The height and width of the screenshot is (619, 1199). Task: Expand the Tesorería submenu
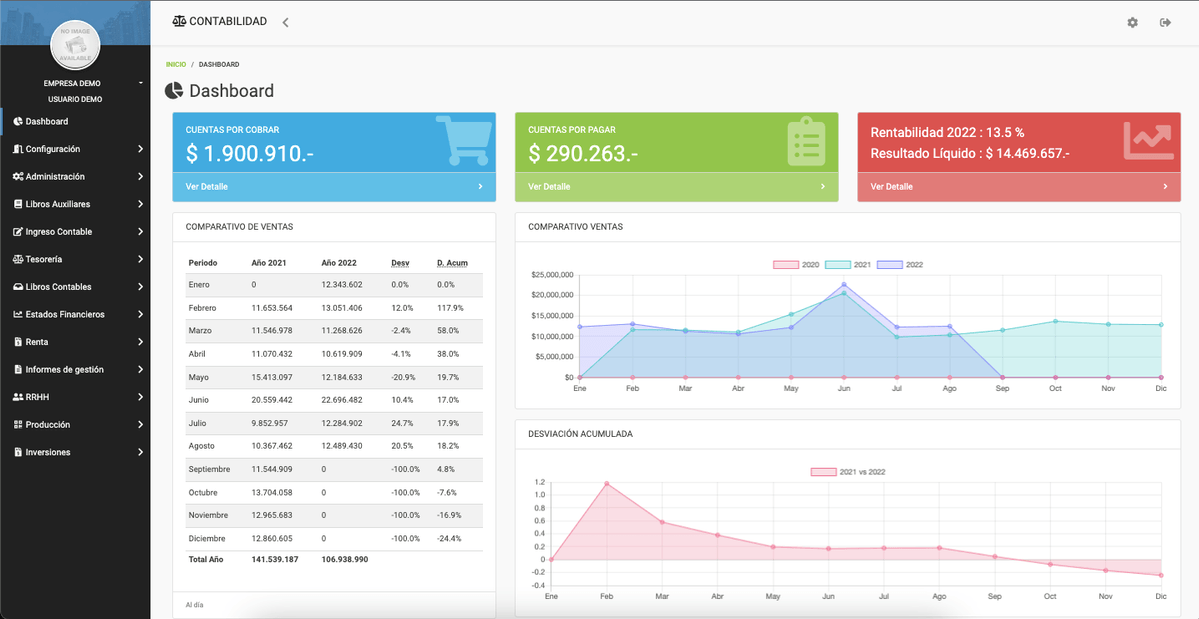[x=75, y=259]
